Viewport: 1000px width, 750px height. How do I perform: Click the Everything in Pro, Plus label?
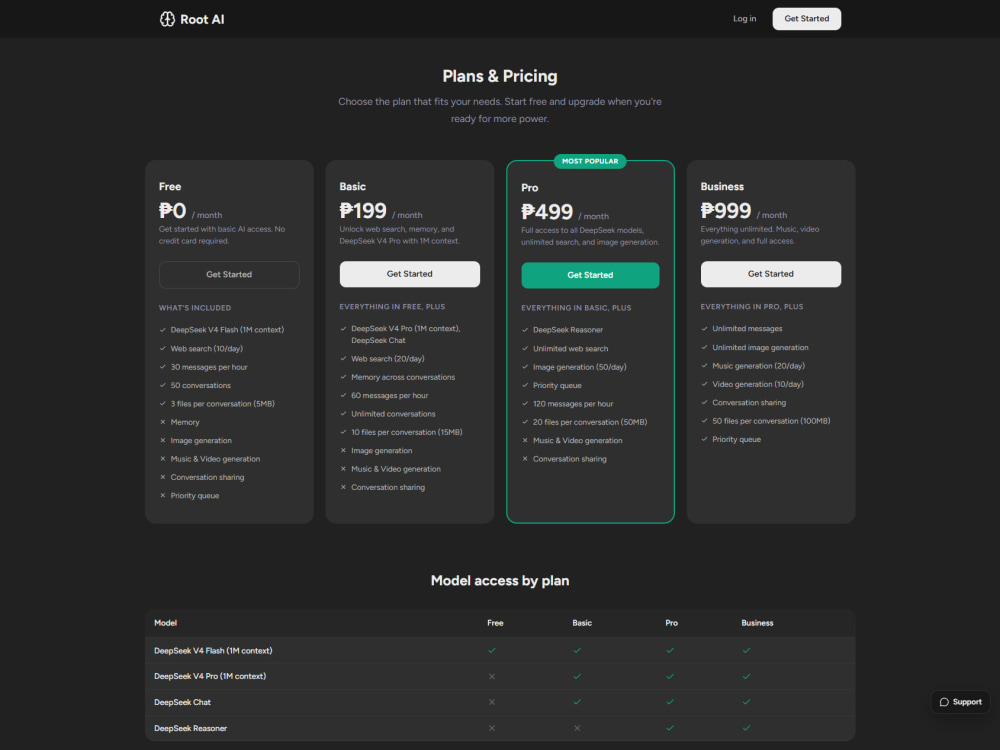(752, 307)
